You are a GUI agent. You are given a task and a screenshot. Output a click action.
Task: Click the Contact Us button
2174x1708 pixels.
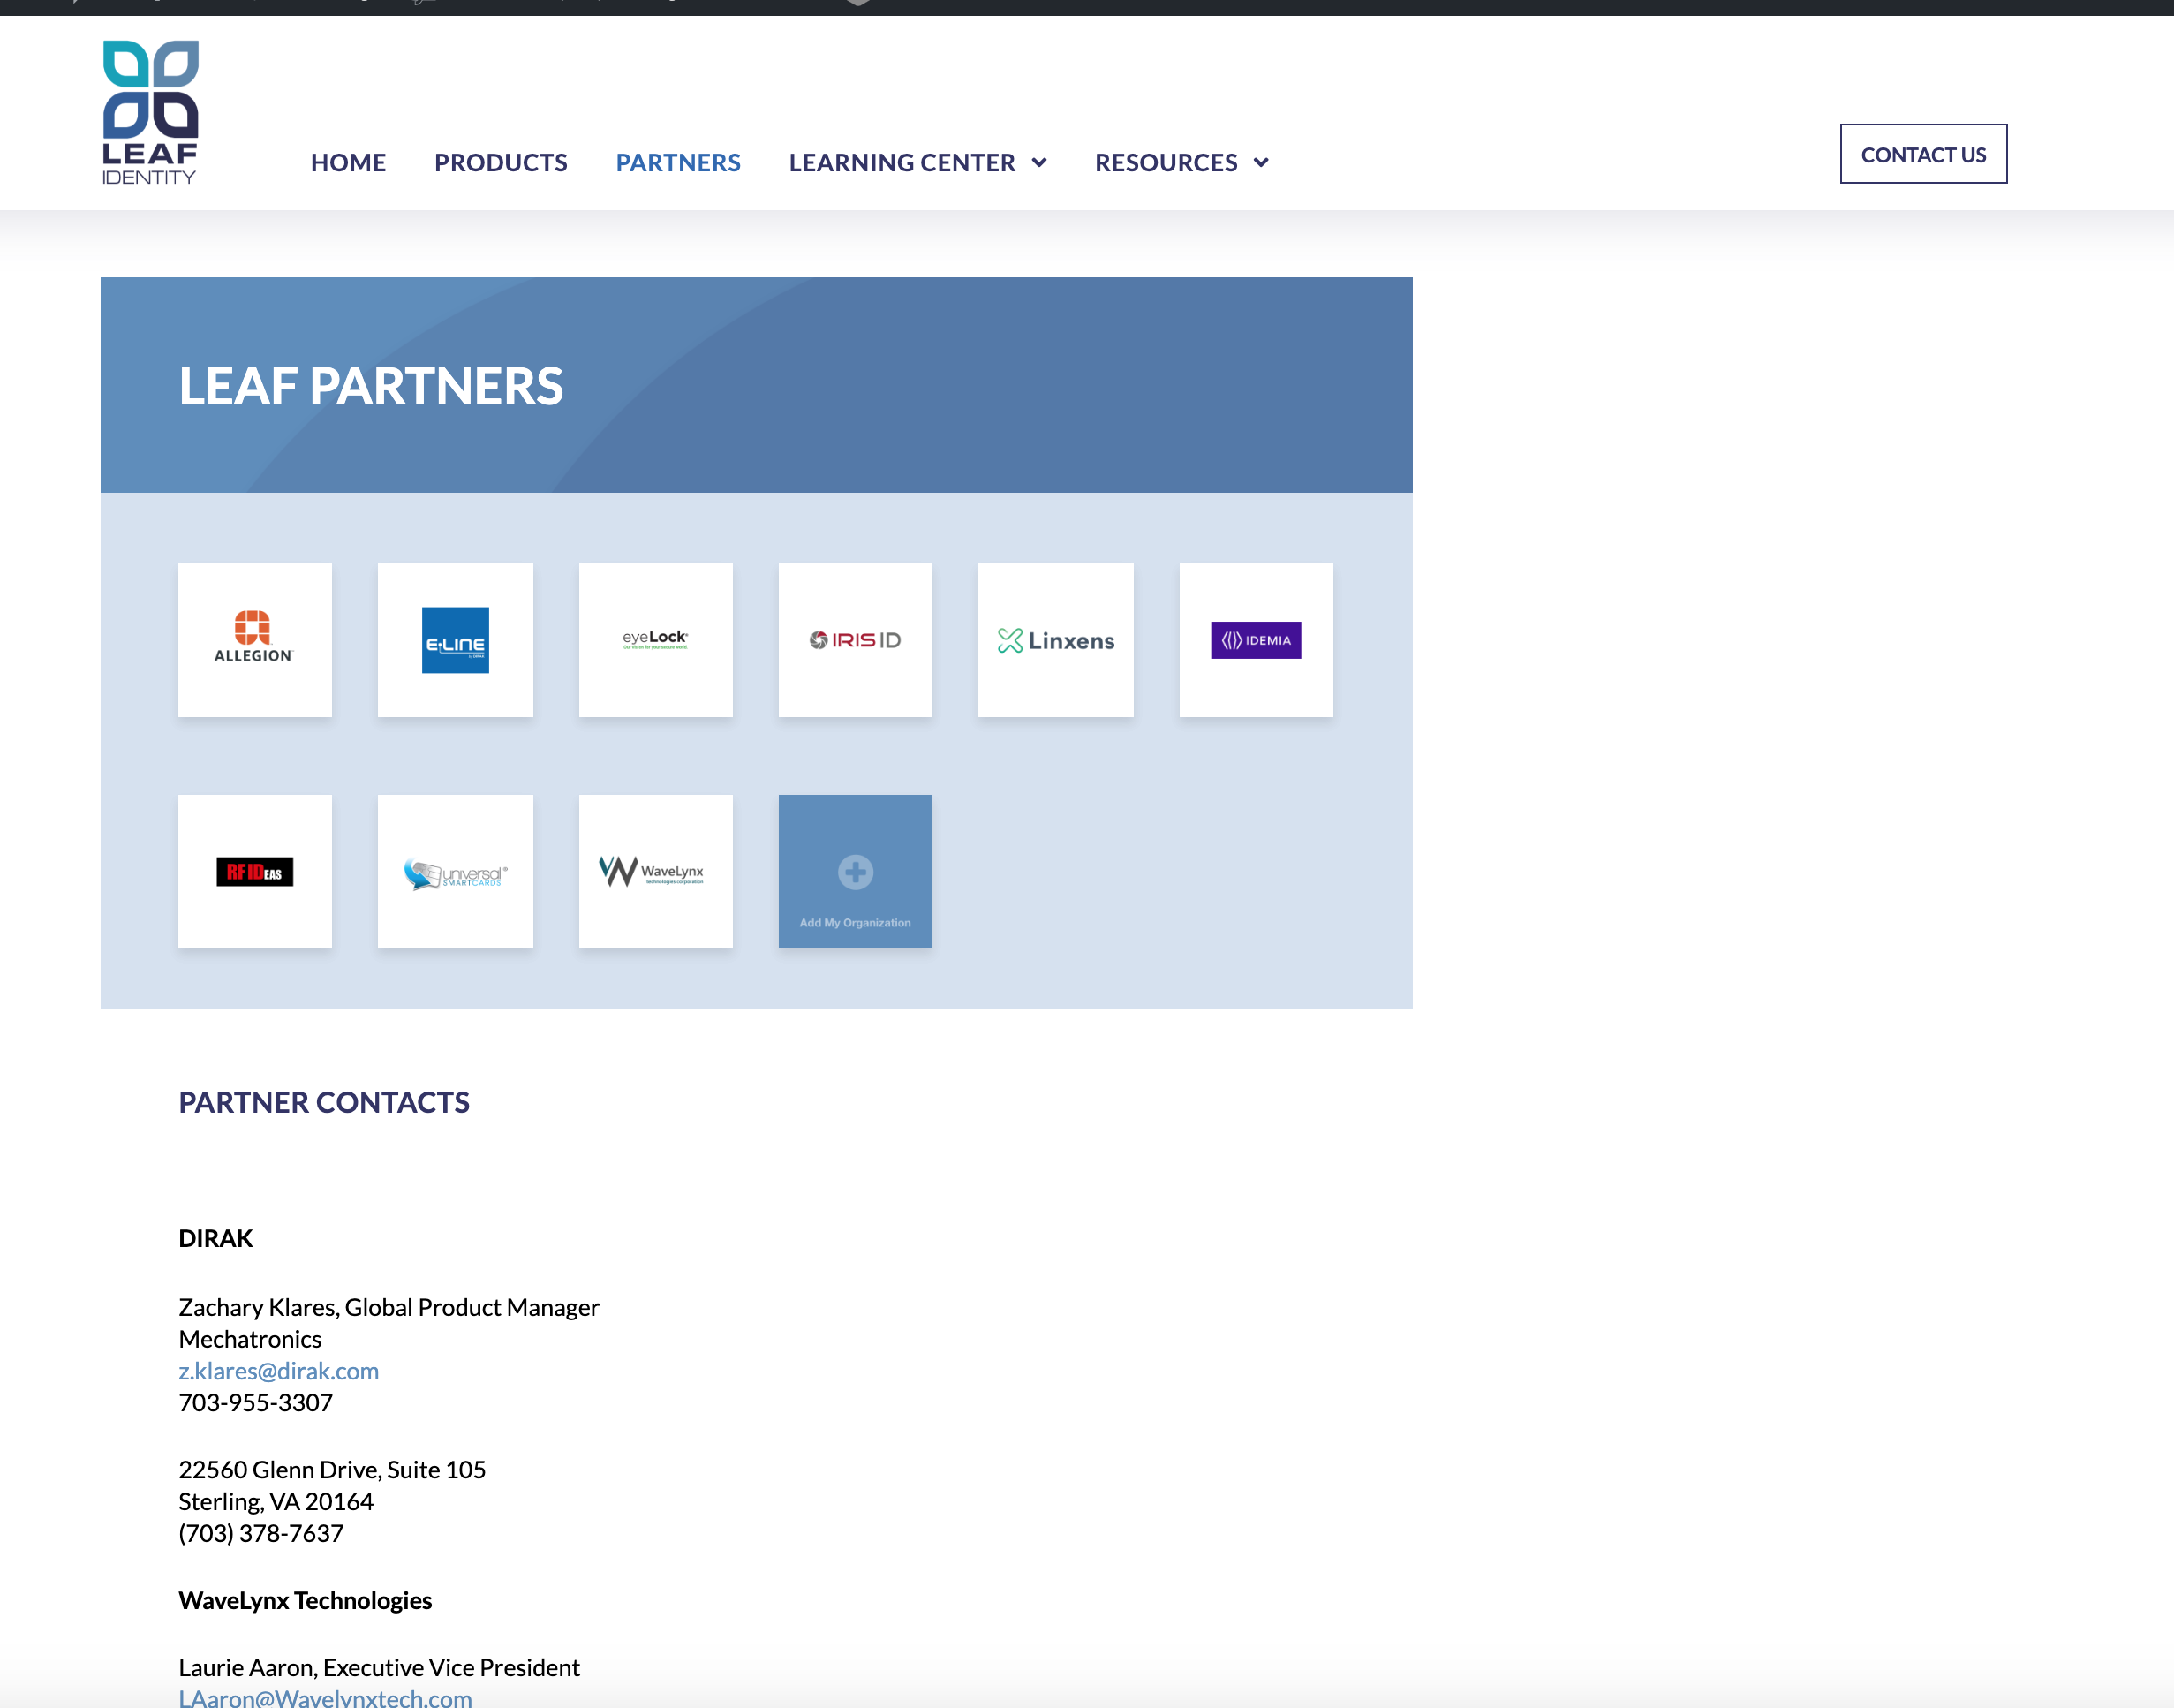[1923, 154]
